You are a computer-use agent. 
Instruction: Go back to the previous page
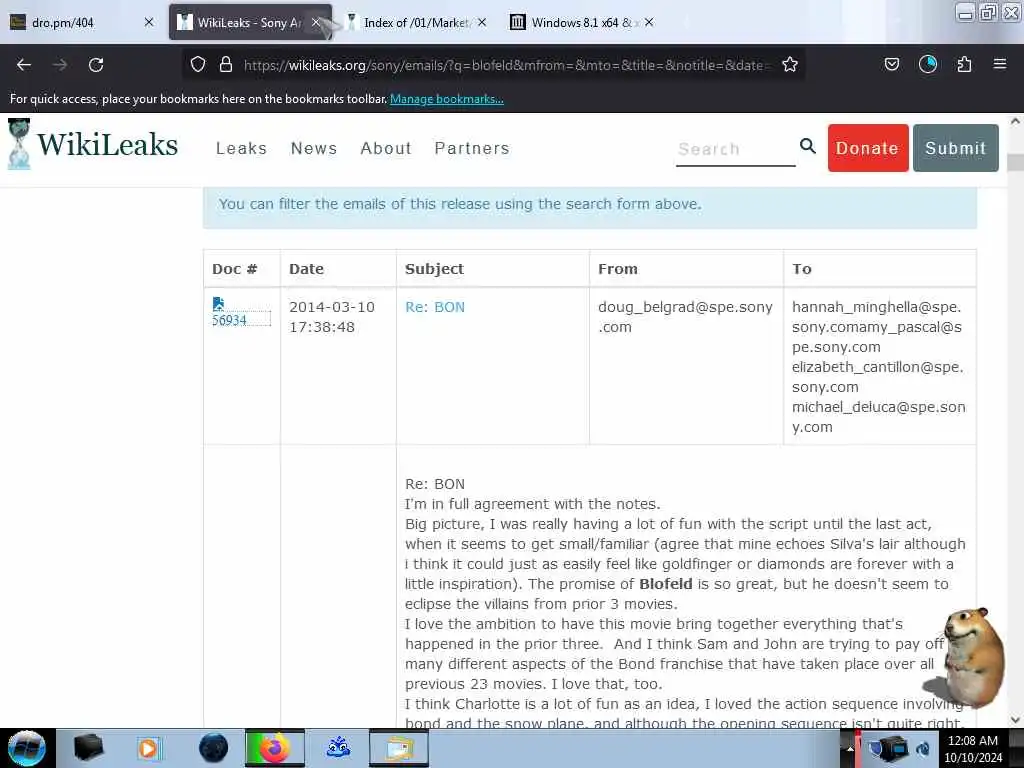click(24, 65)
